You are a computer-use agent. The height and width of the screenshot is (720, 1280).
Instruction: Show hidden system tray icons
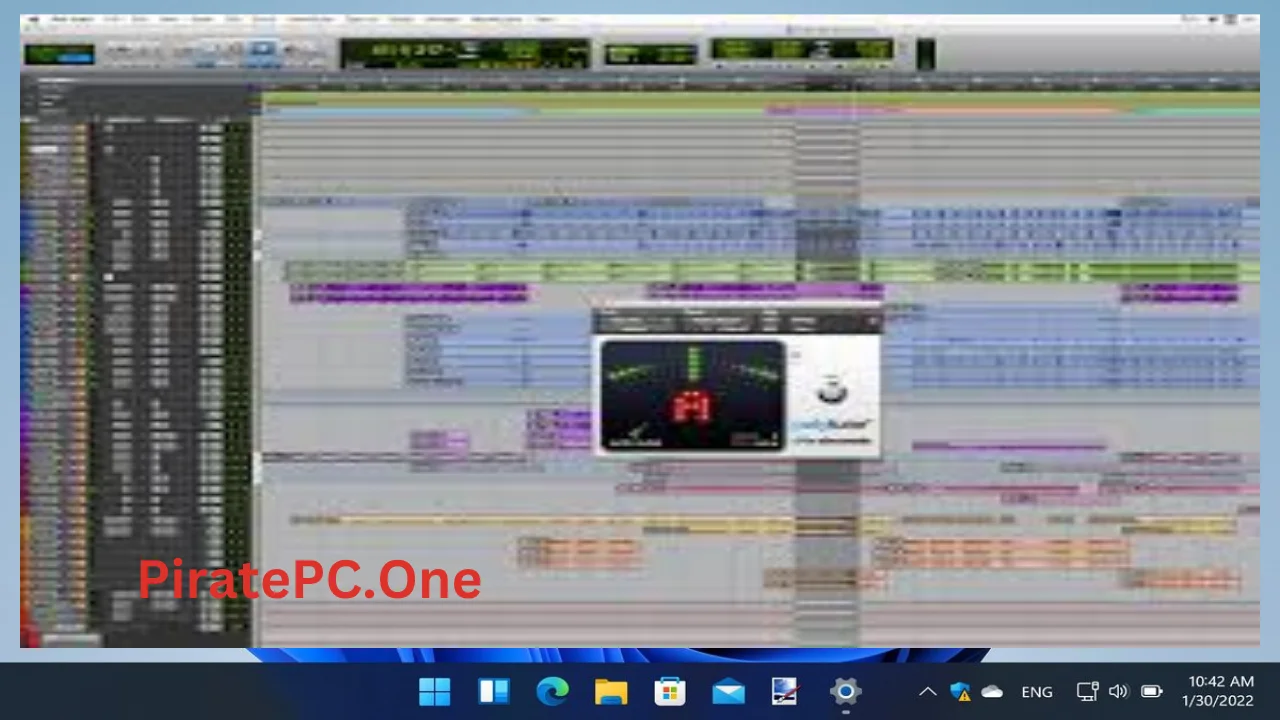928,691
